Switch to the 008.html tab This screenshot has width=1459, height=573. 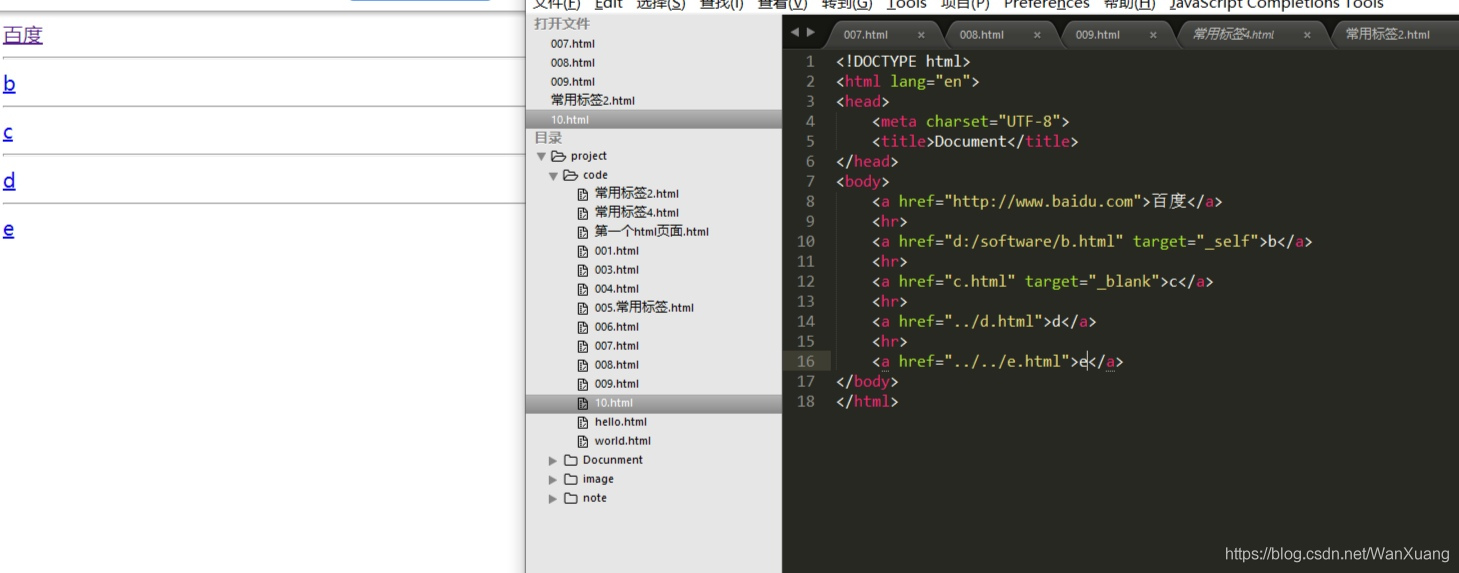click(981, 35)
